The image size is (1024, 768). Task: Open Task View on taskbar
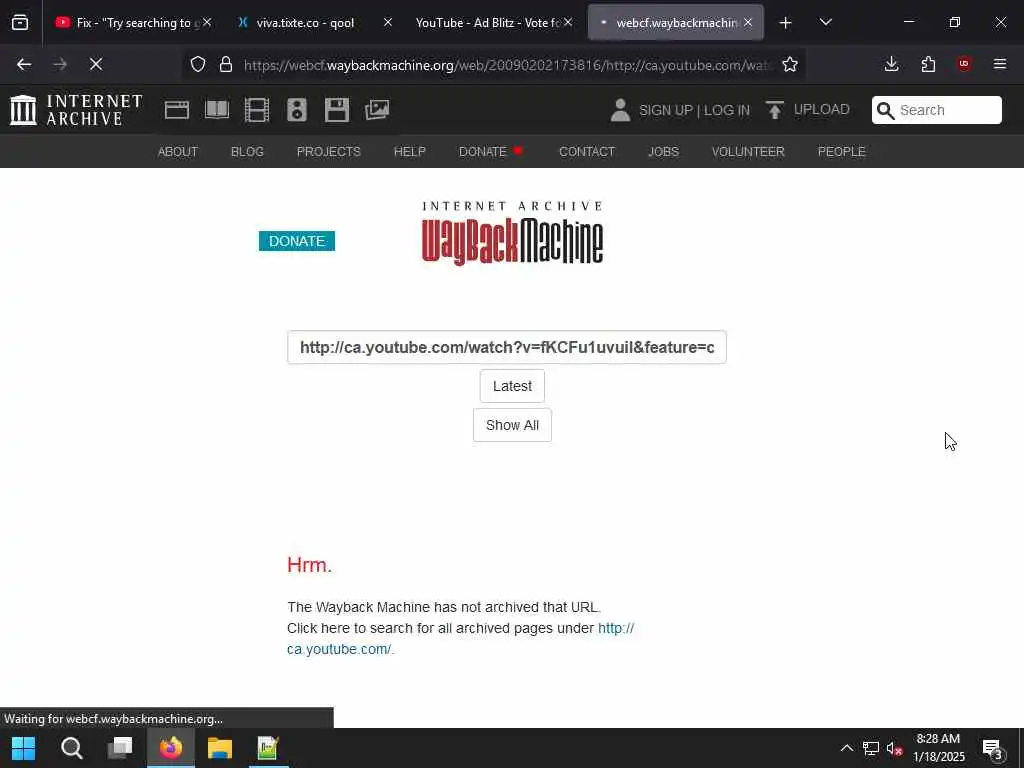click(x=120, y=748)
